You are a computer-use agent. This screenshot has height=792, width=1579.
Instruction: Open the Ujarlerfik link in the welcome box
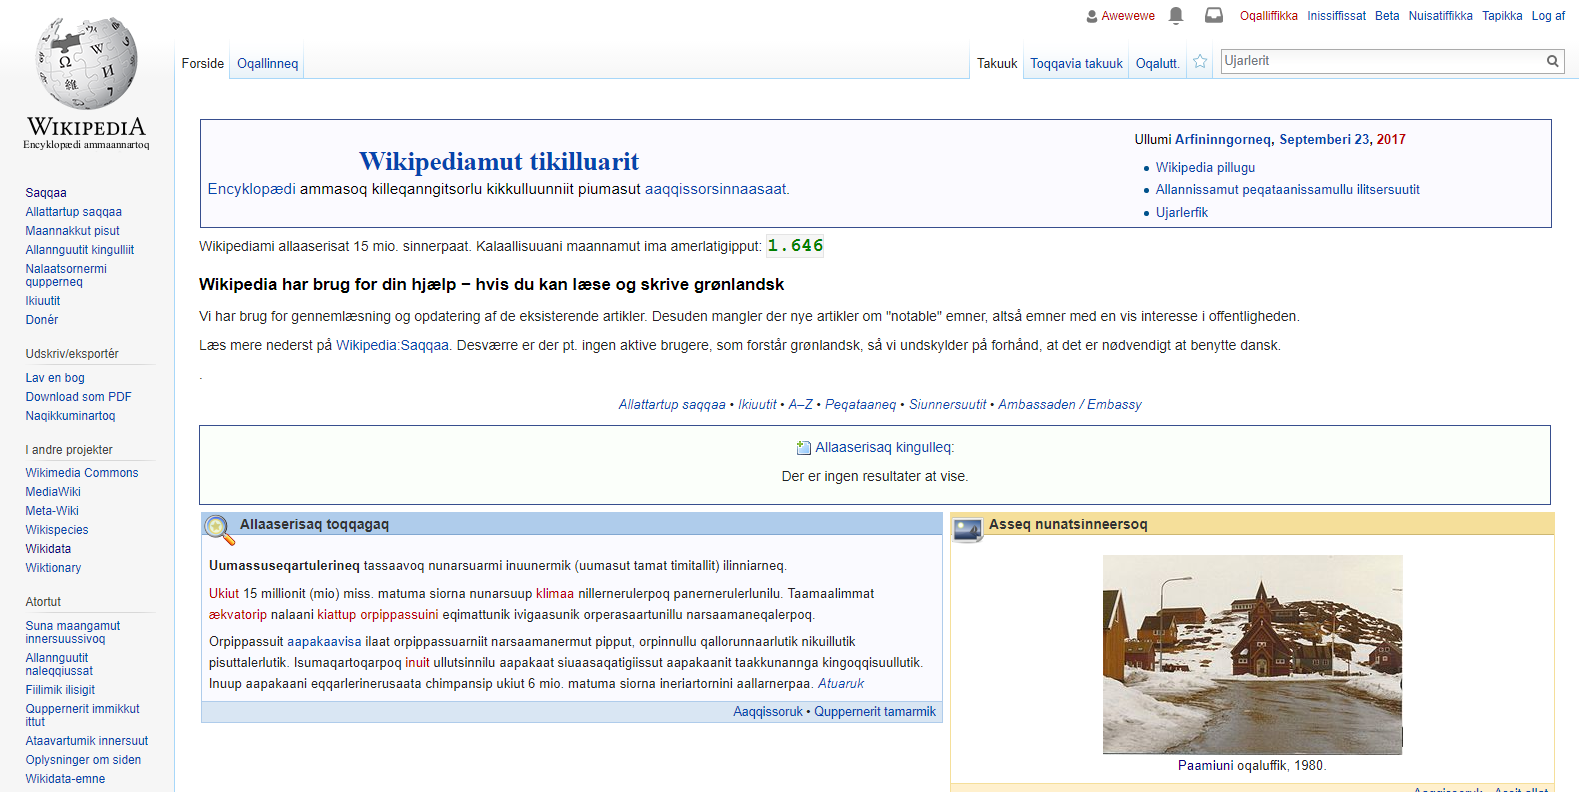(1182, 213)
